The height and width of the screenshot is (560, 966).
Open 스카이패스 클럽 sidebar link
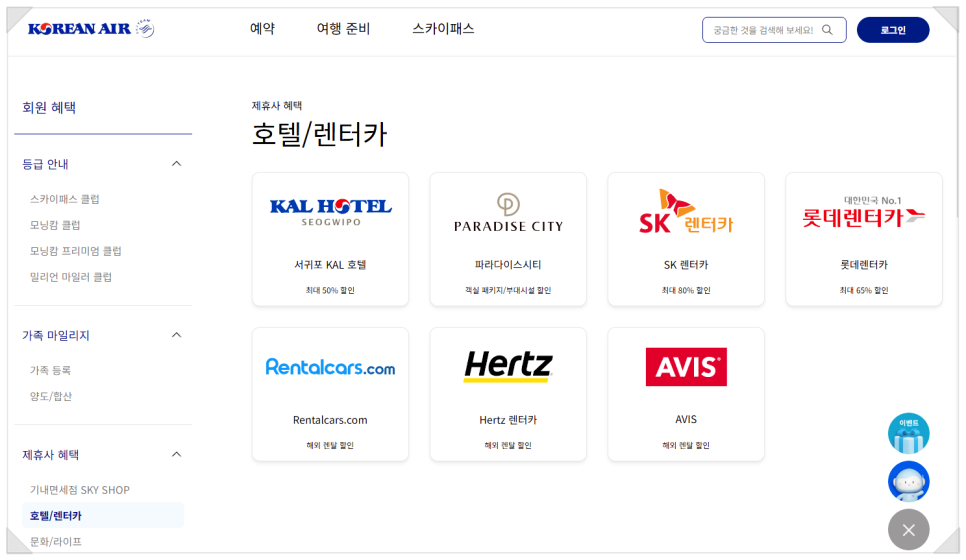[65, 199]
